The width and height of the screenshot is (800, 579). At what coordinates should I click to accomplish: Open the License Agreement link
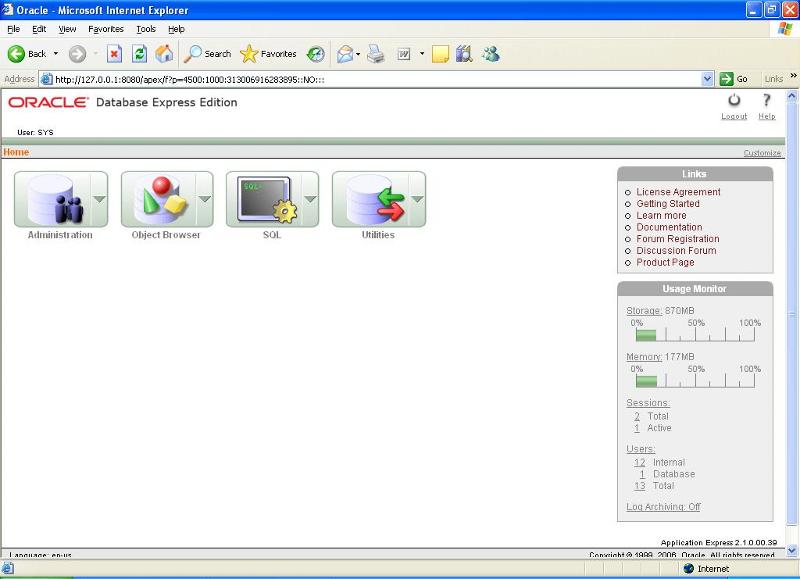678,192
